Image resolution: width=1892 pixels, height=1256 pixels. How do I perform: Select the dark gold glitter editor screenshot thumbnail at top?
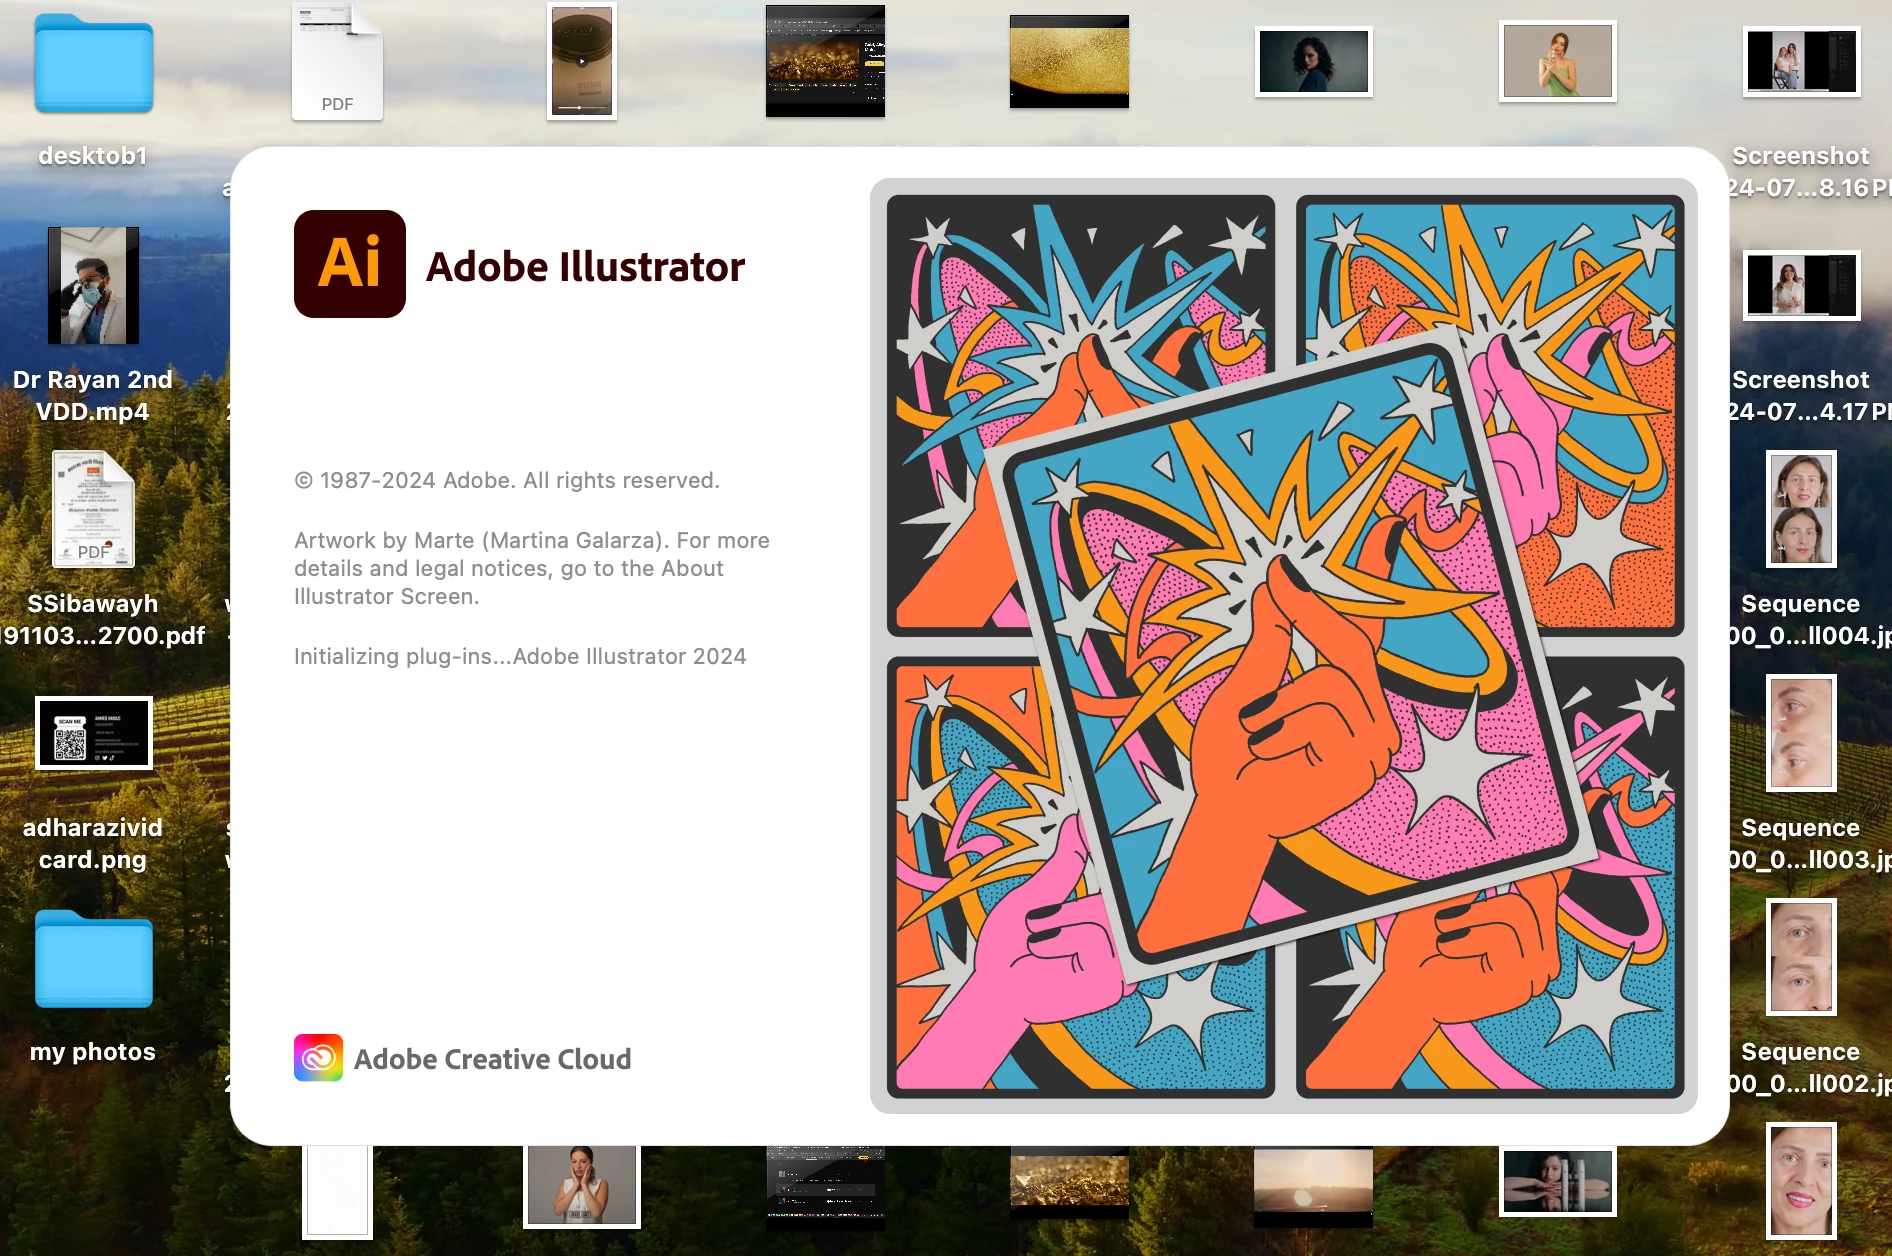[825, 62]
